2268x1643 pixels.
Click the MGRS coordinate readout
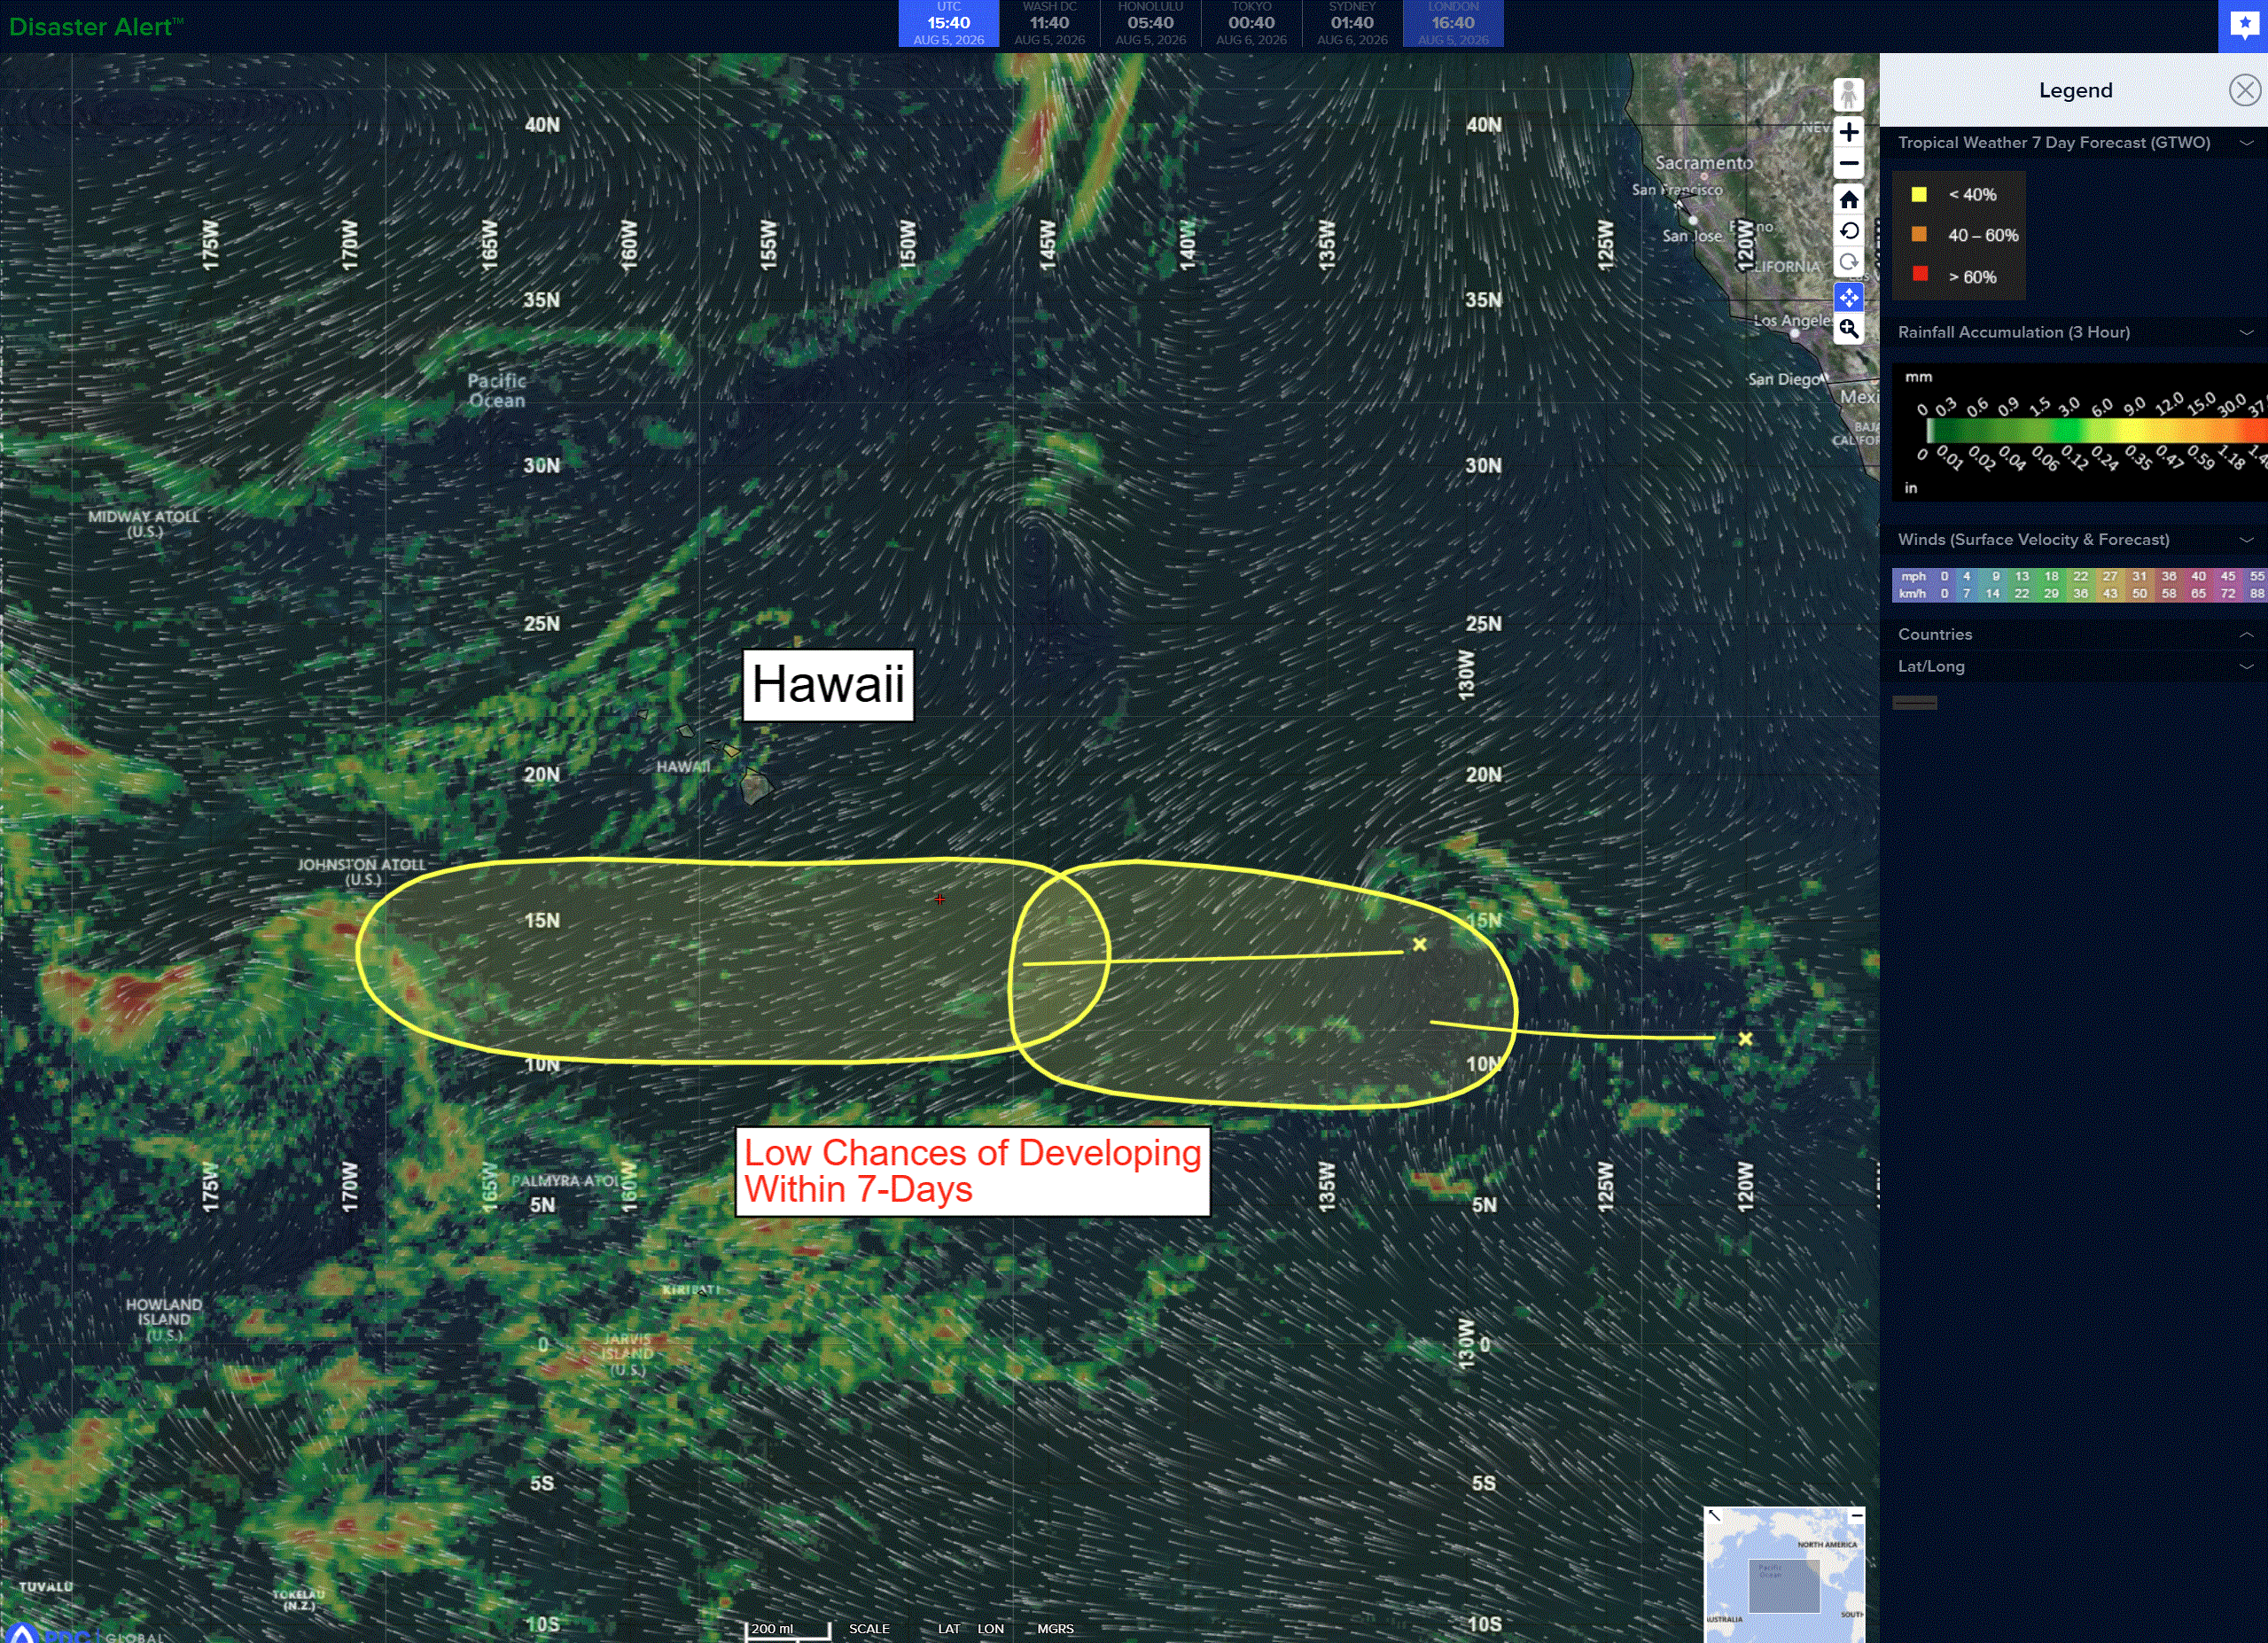(x=1055, y=1629)
